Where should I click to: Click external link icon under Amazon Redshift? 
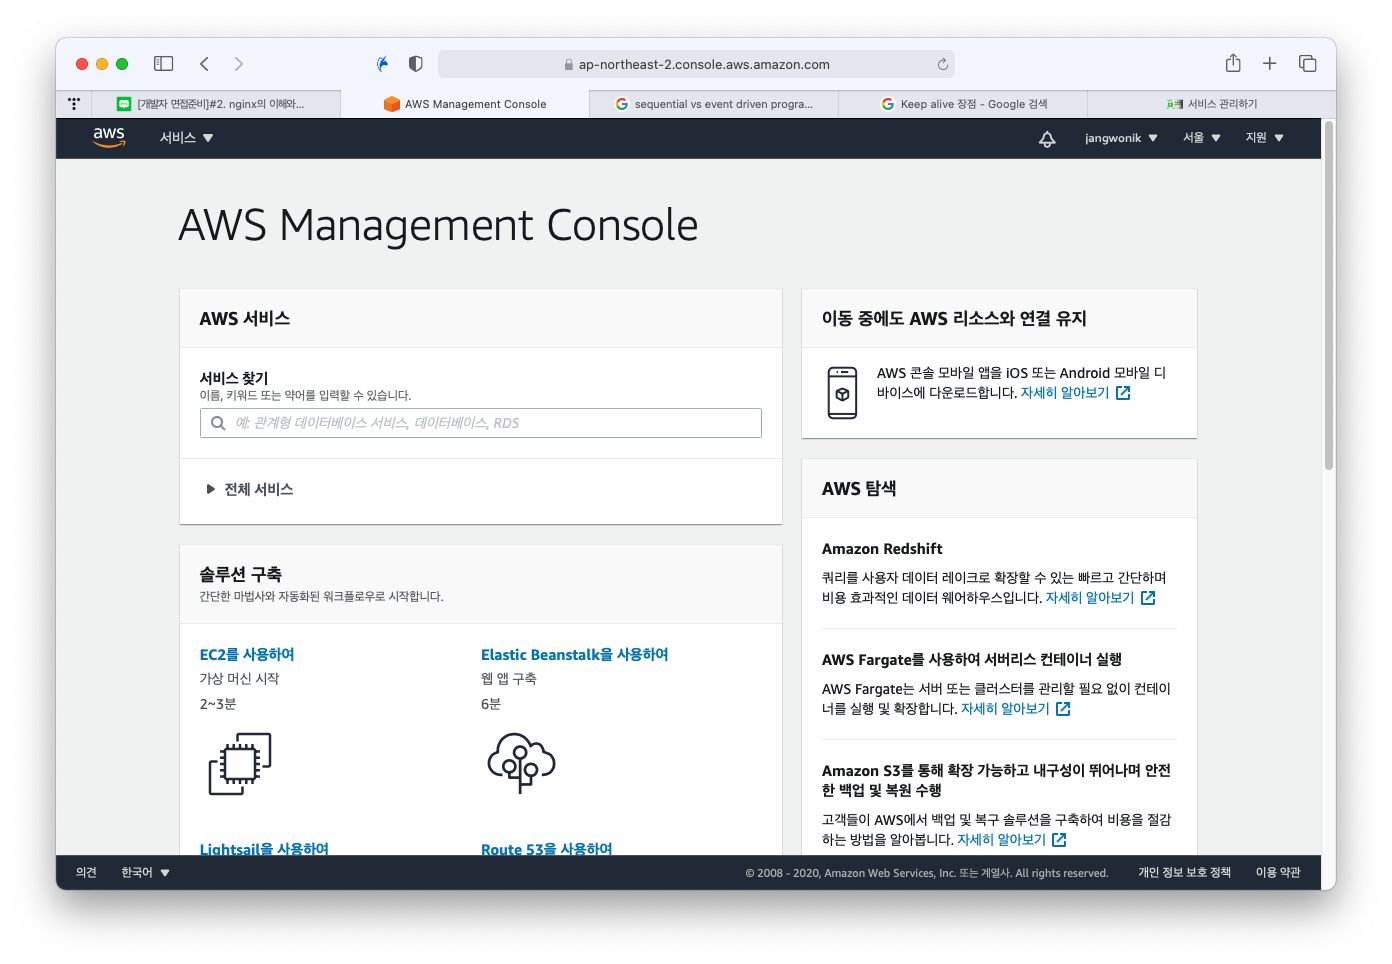point(1148,598)
